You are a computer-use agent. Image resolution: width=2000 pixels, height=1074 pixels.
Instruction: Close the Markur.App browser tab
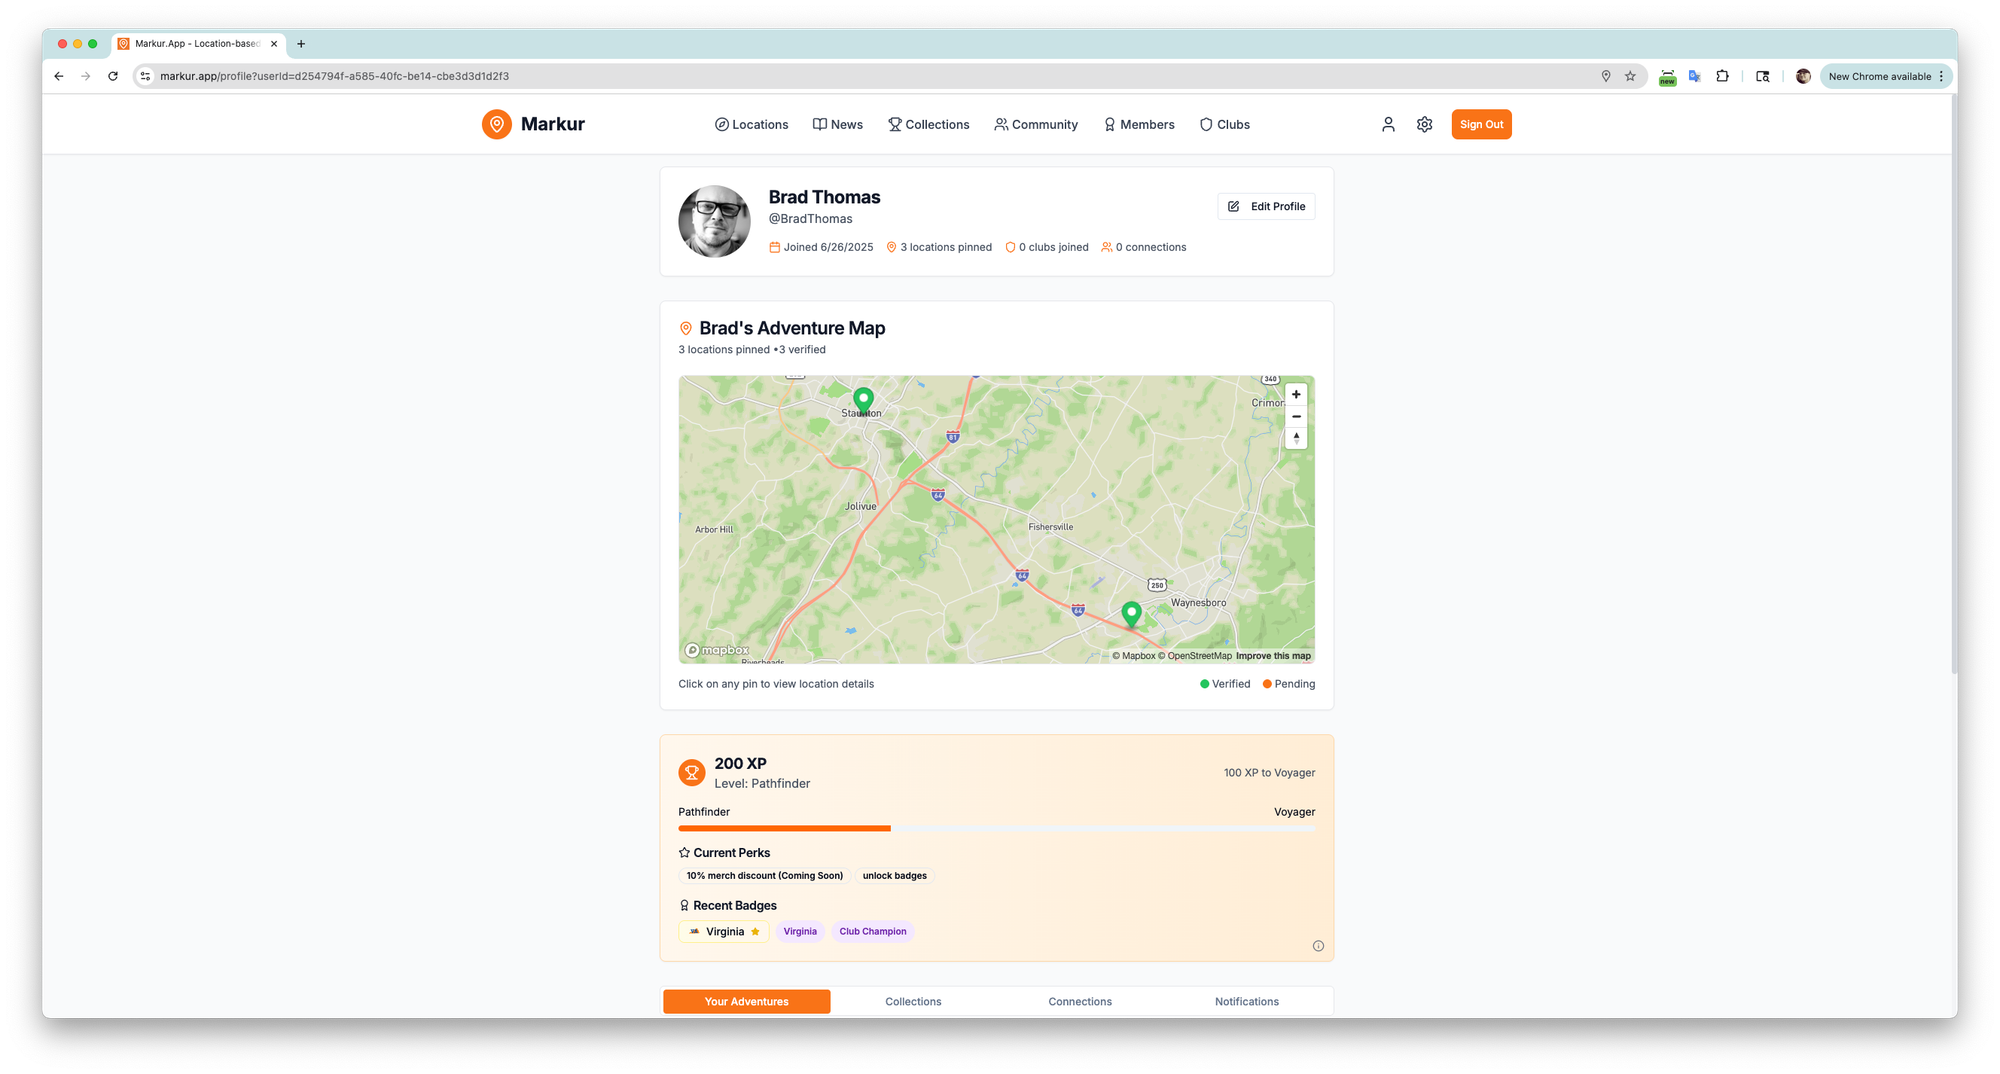click(274, 44)
